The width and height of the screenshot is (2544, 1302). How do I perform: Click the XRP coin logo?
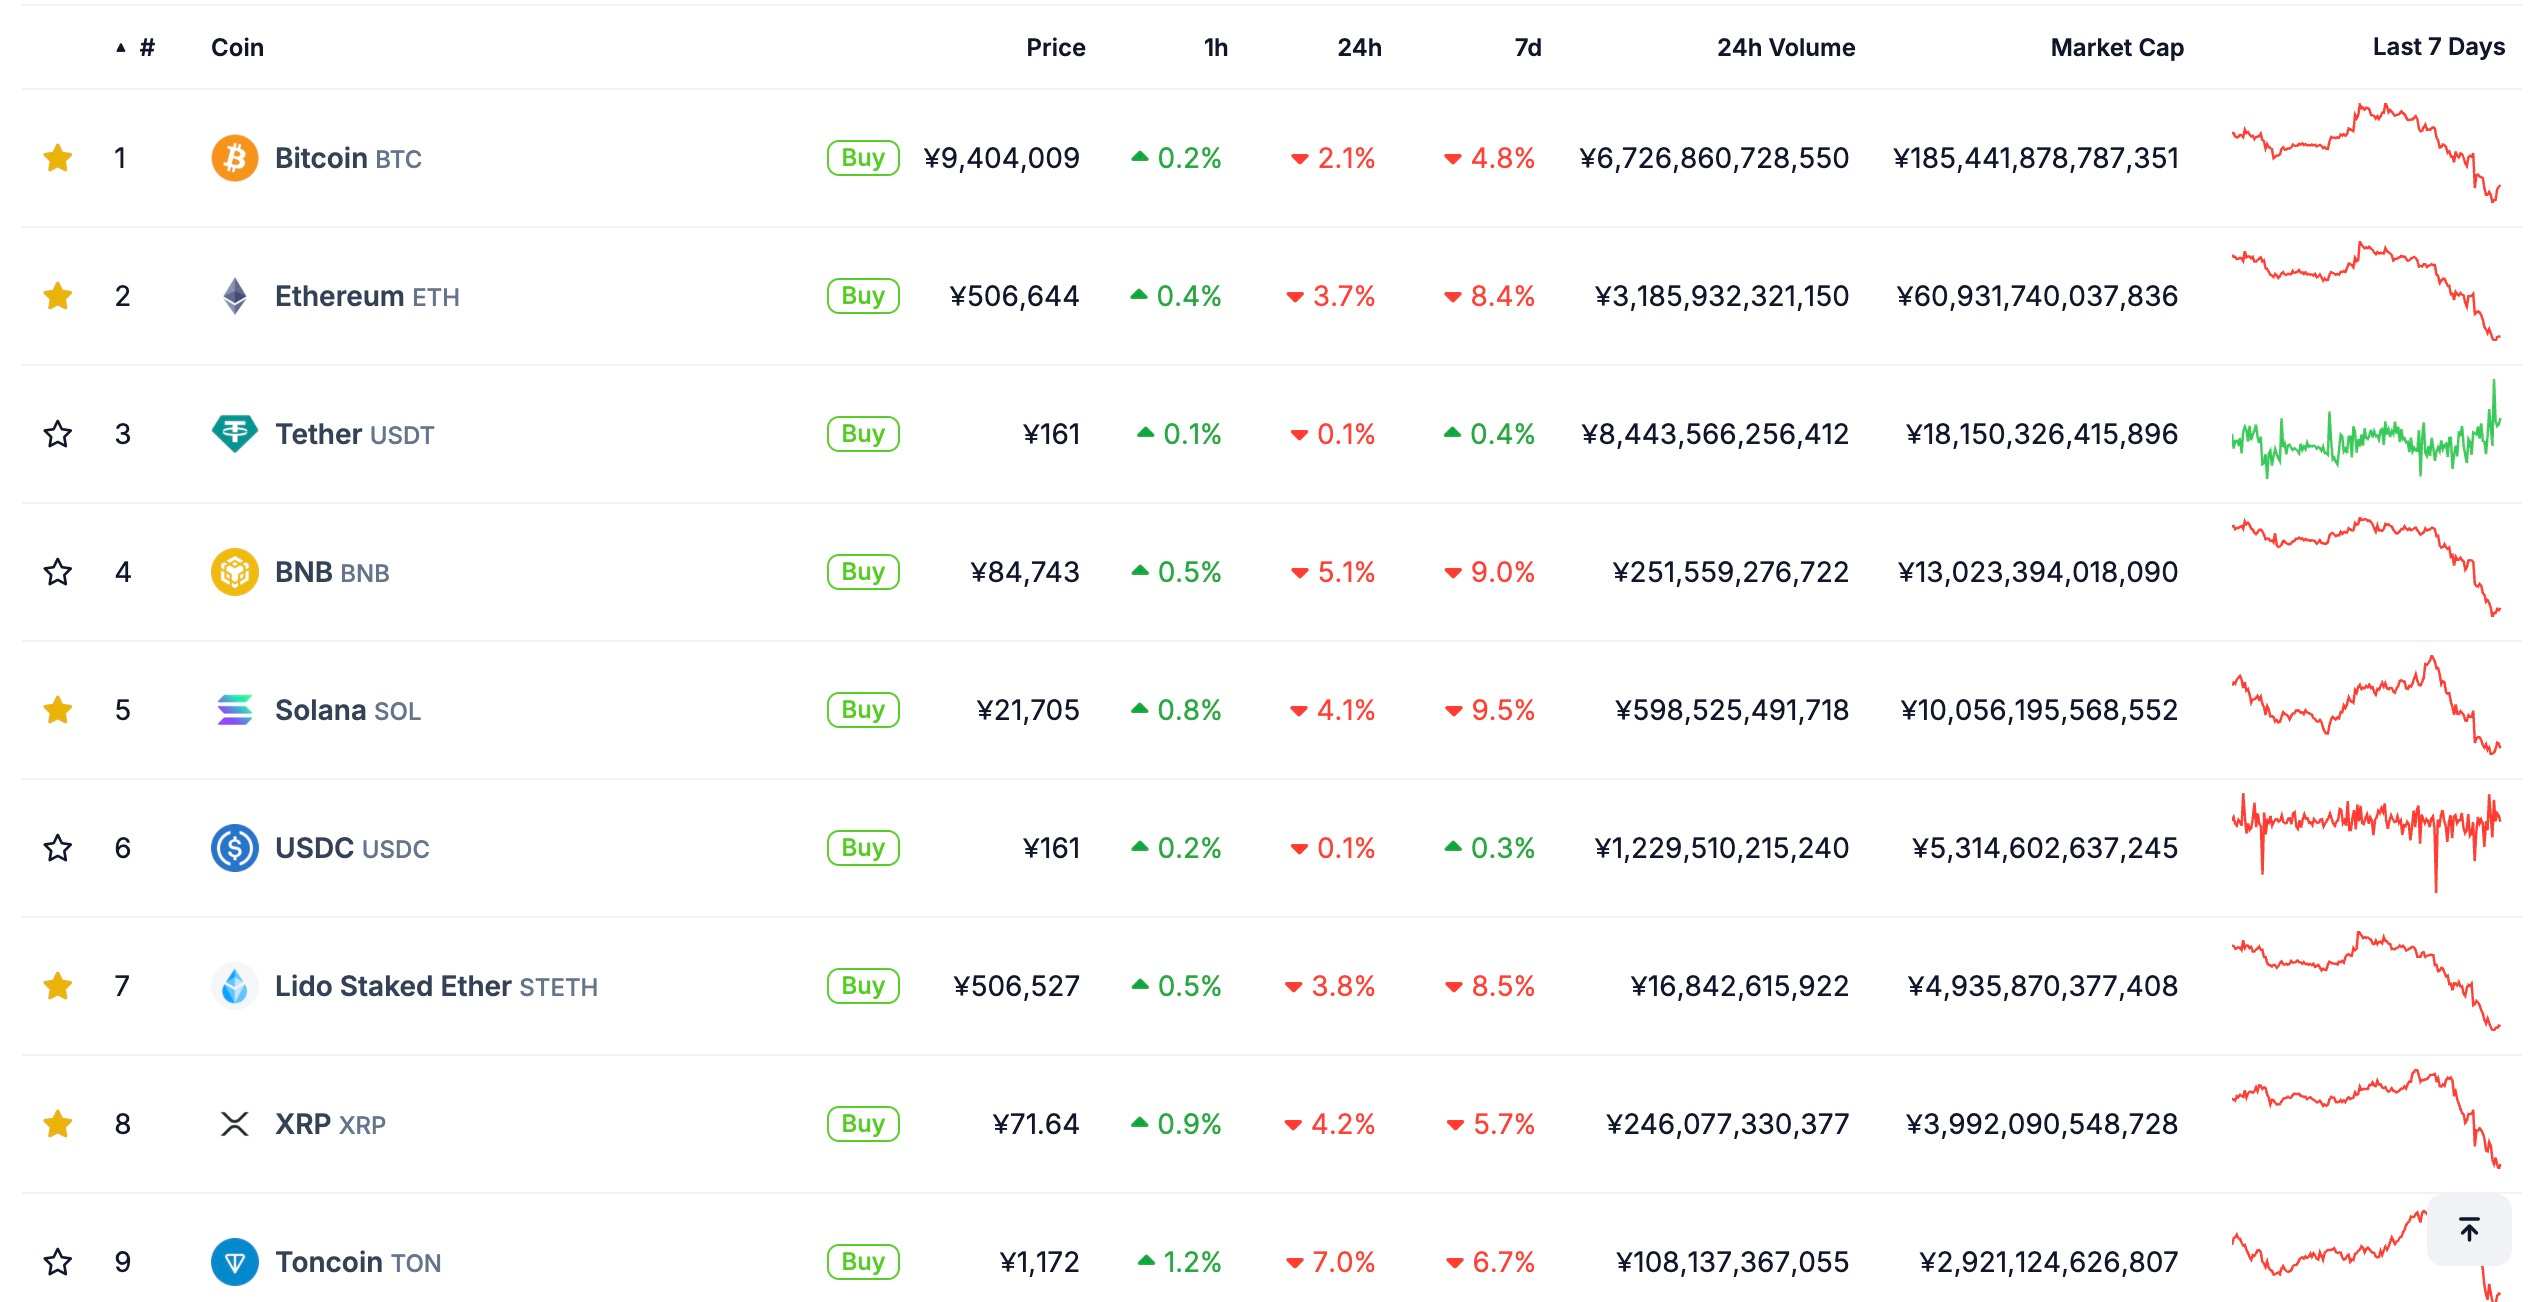click(x=235, y=1124)
